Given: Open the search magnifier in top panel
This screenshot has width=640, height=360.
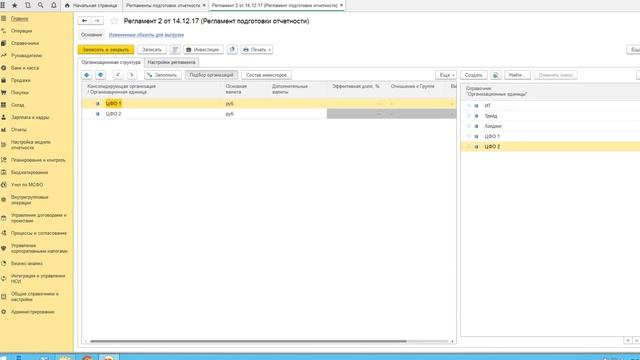Looking at the screenshot, I should tap(40, 5).
